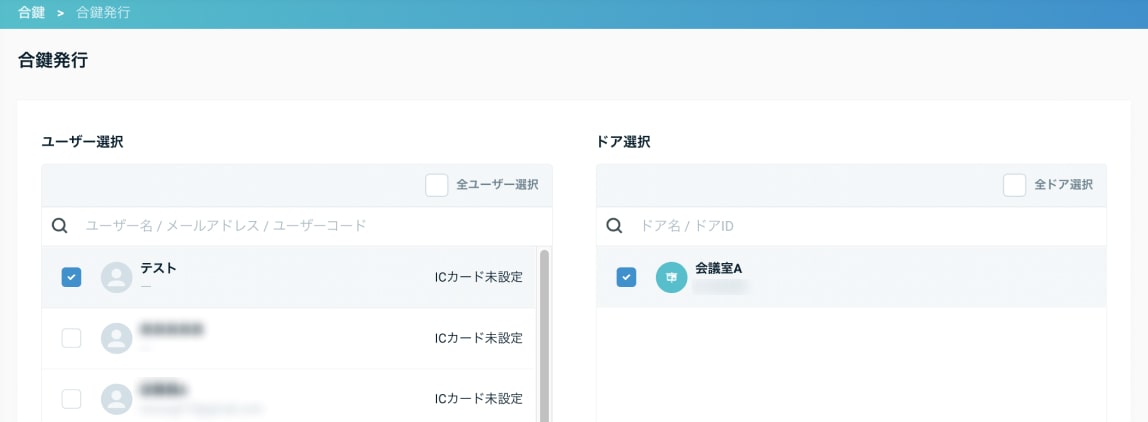Click the 会議室A door icon
Screen dimensions: 1148x422
tap(671, 277)
